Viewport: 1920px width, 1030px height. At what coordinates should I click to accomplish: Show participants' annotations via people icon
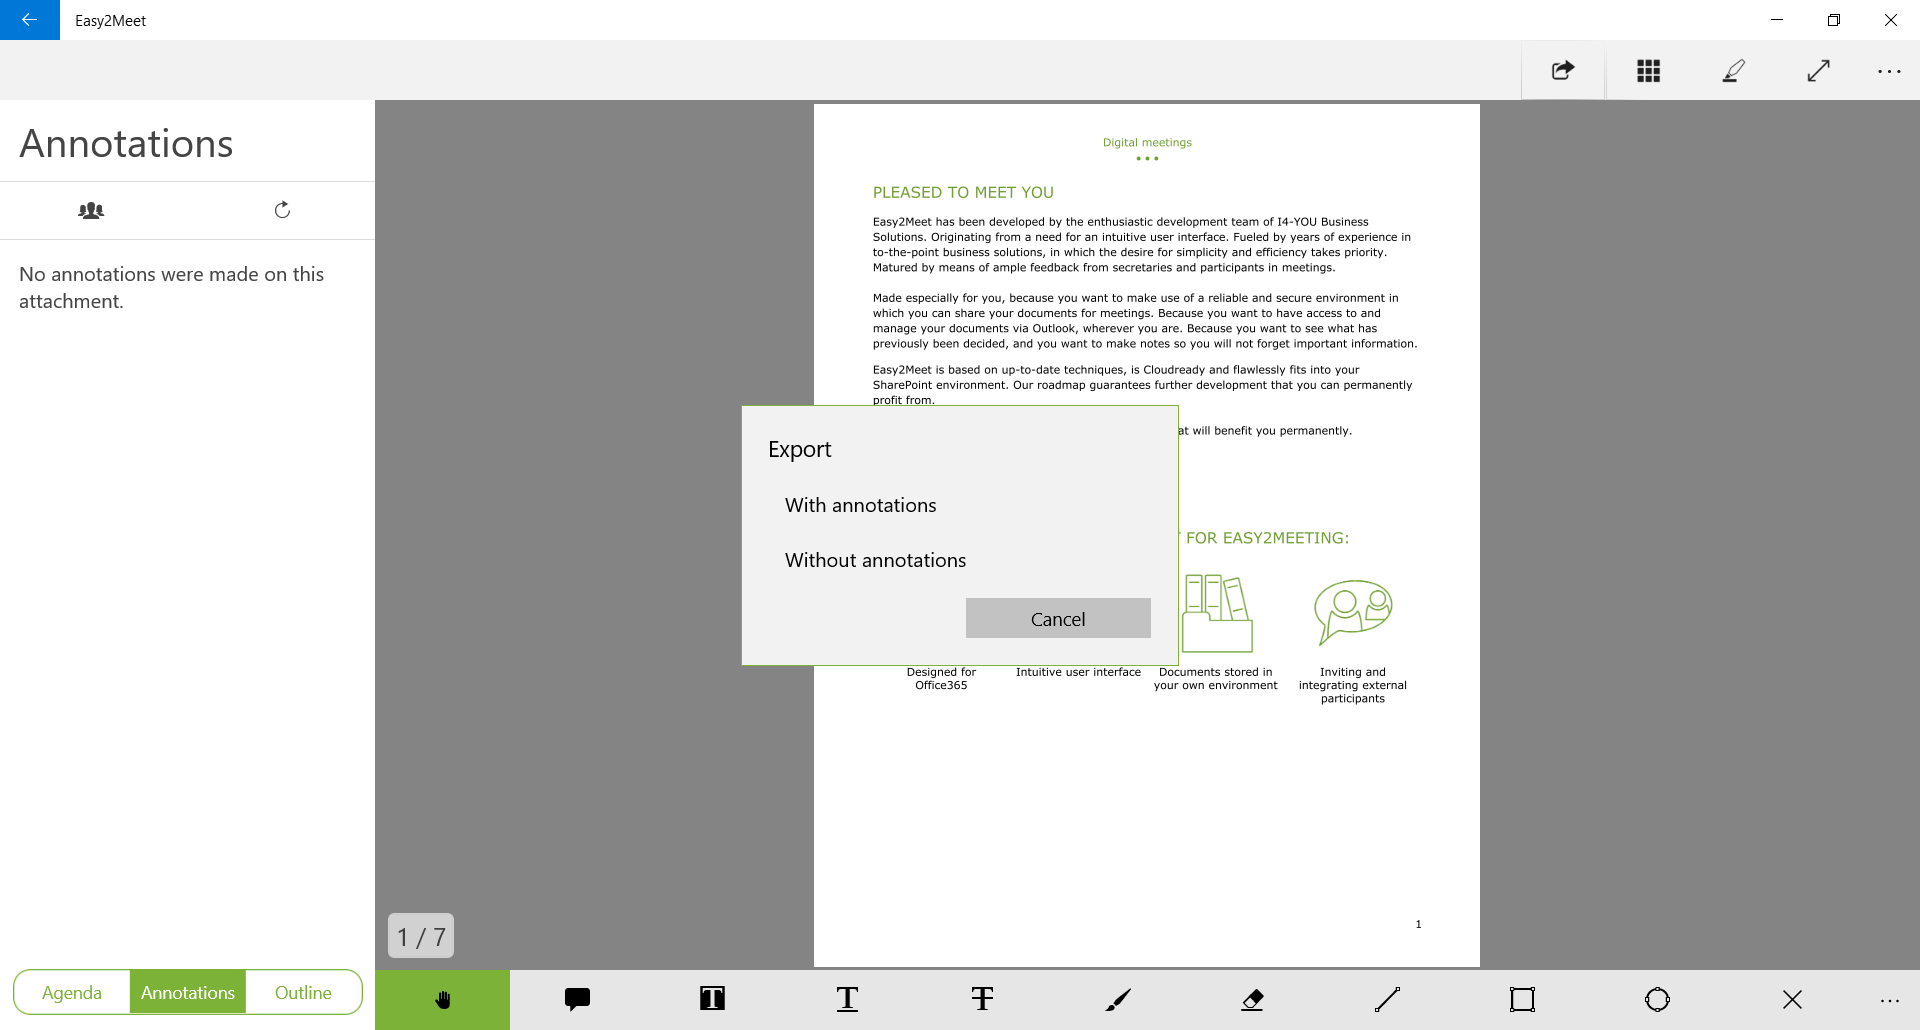pos(91,210)
